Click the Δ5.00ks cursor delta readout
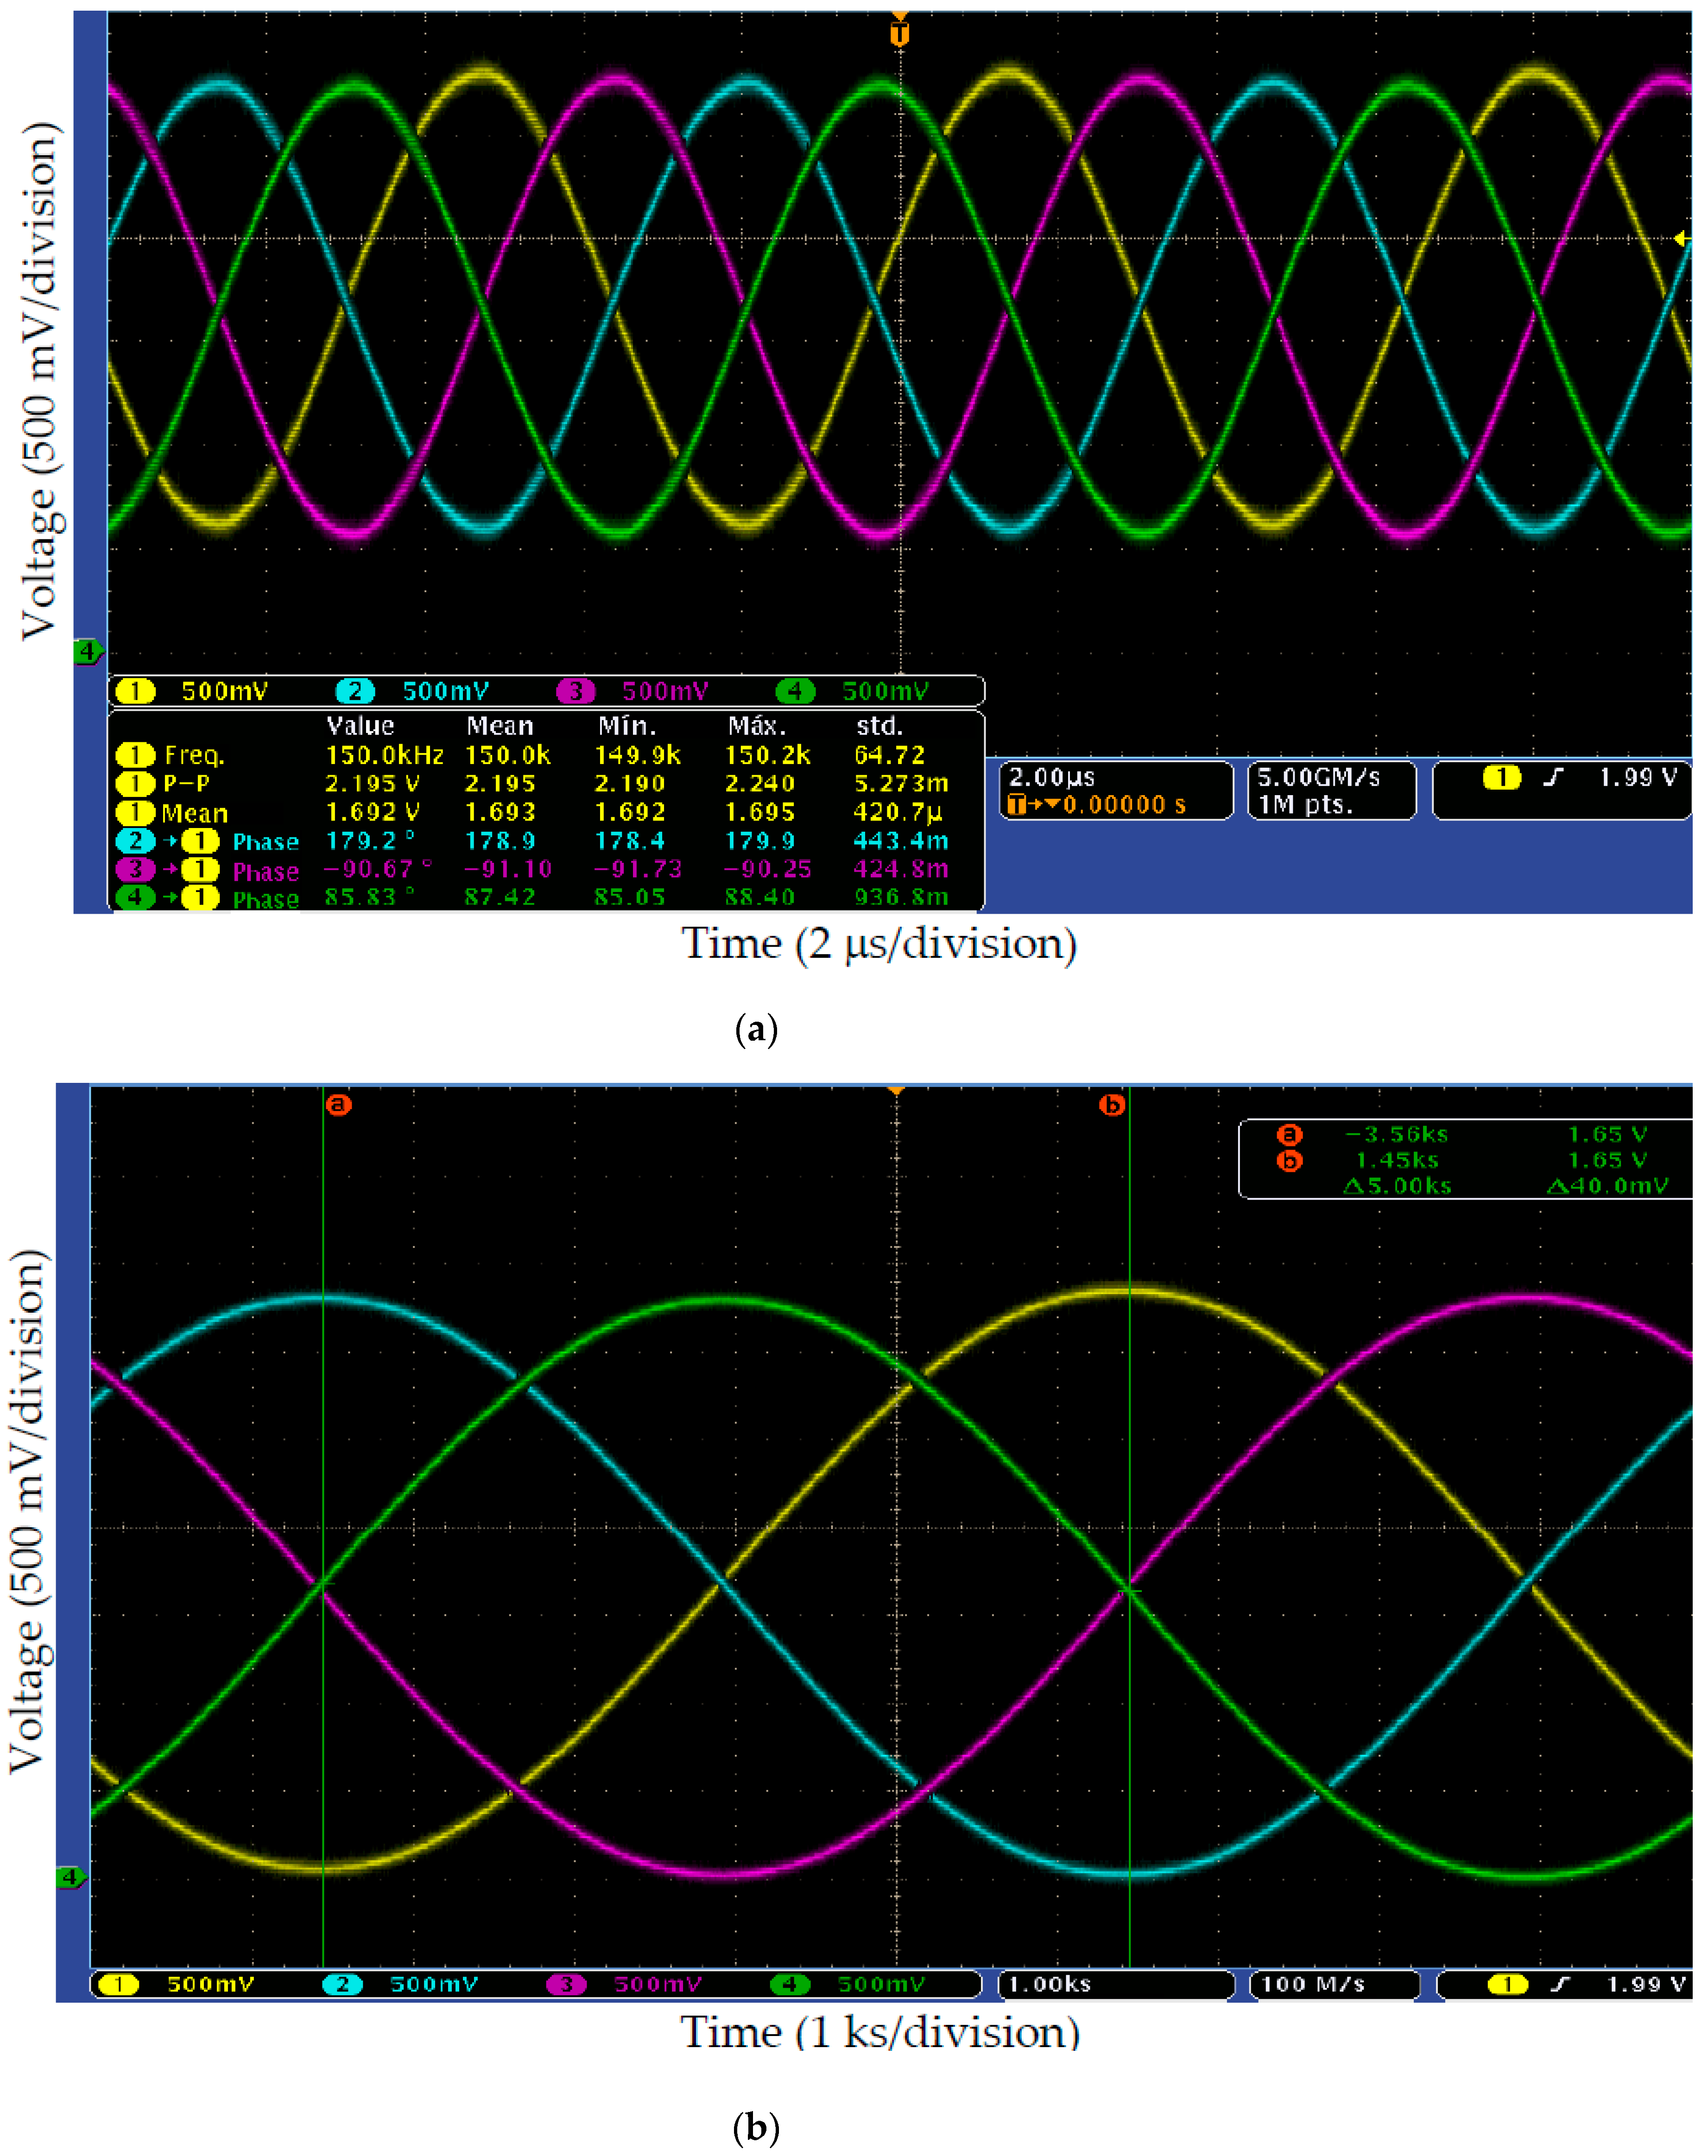The height and width of the screenshot is (2156, 1708). tap(1397, 1186)
